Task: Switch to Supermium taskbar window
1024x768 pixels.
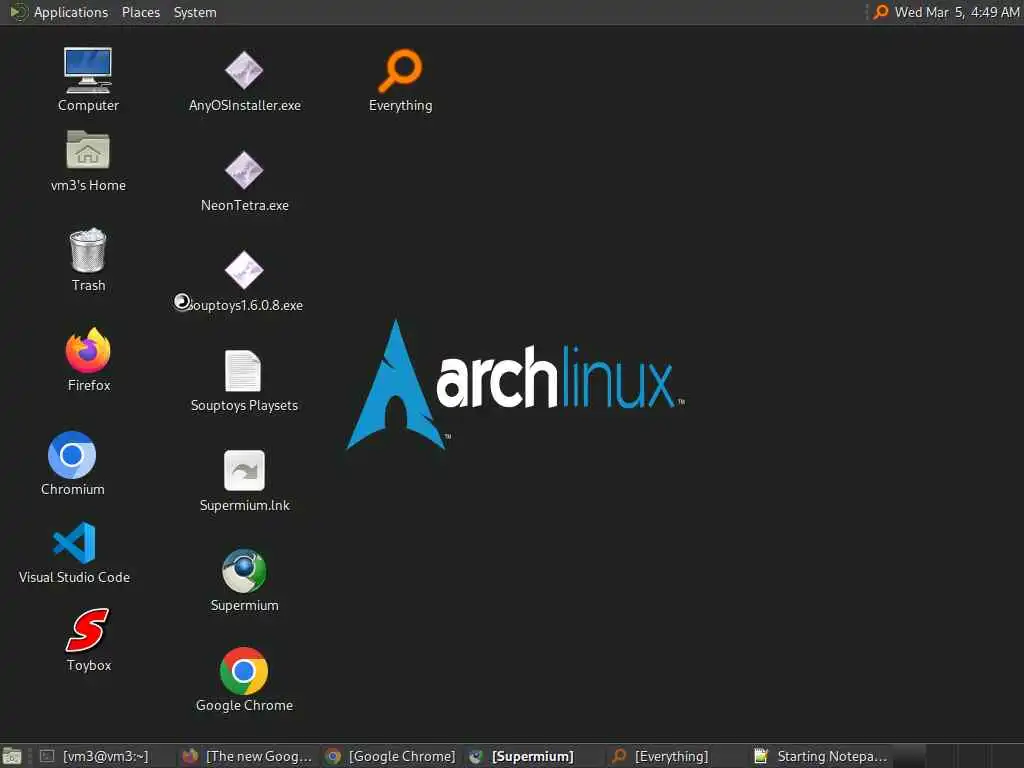Action: [534, 756]
